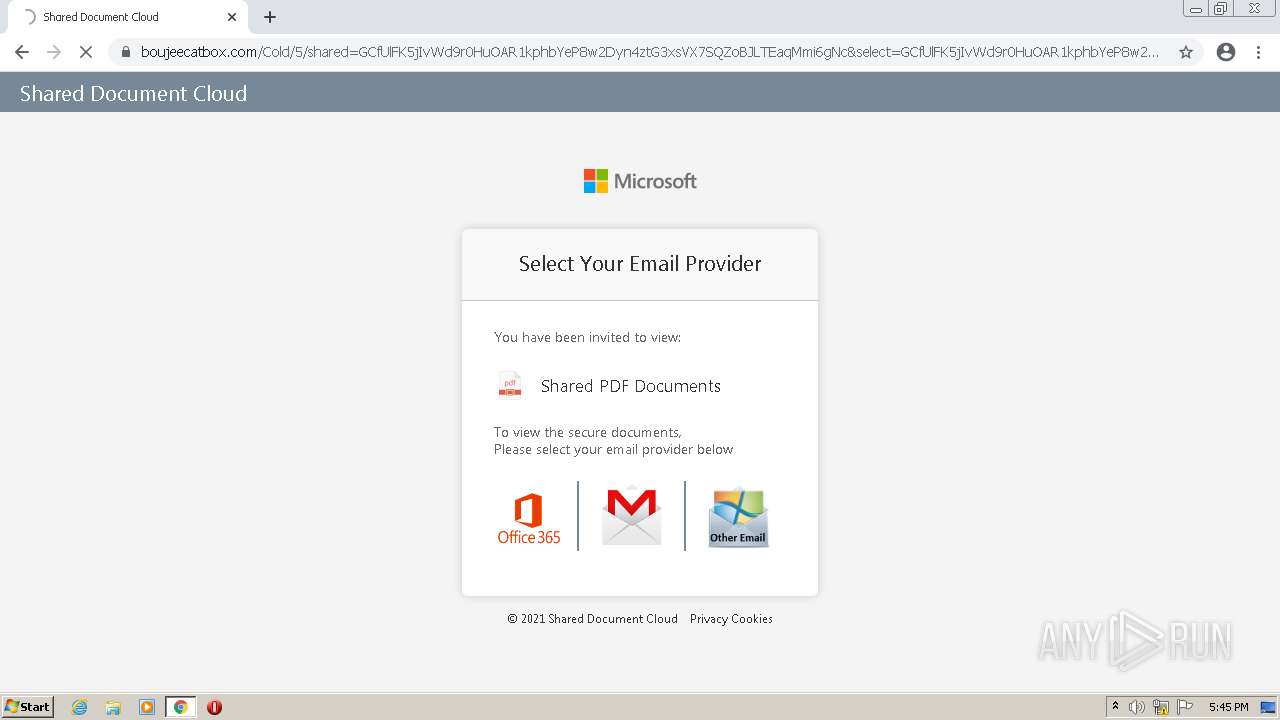Choose Office 365 as email provider

(529, 518)
